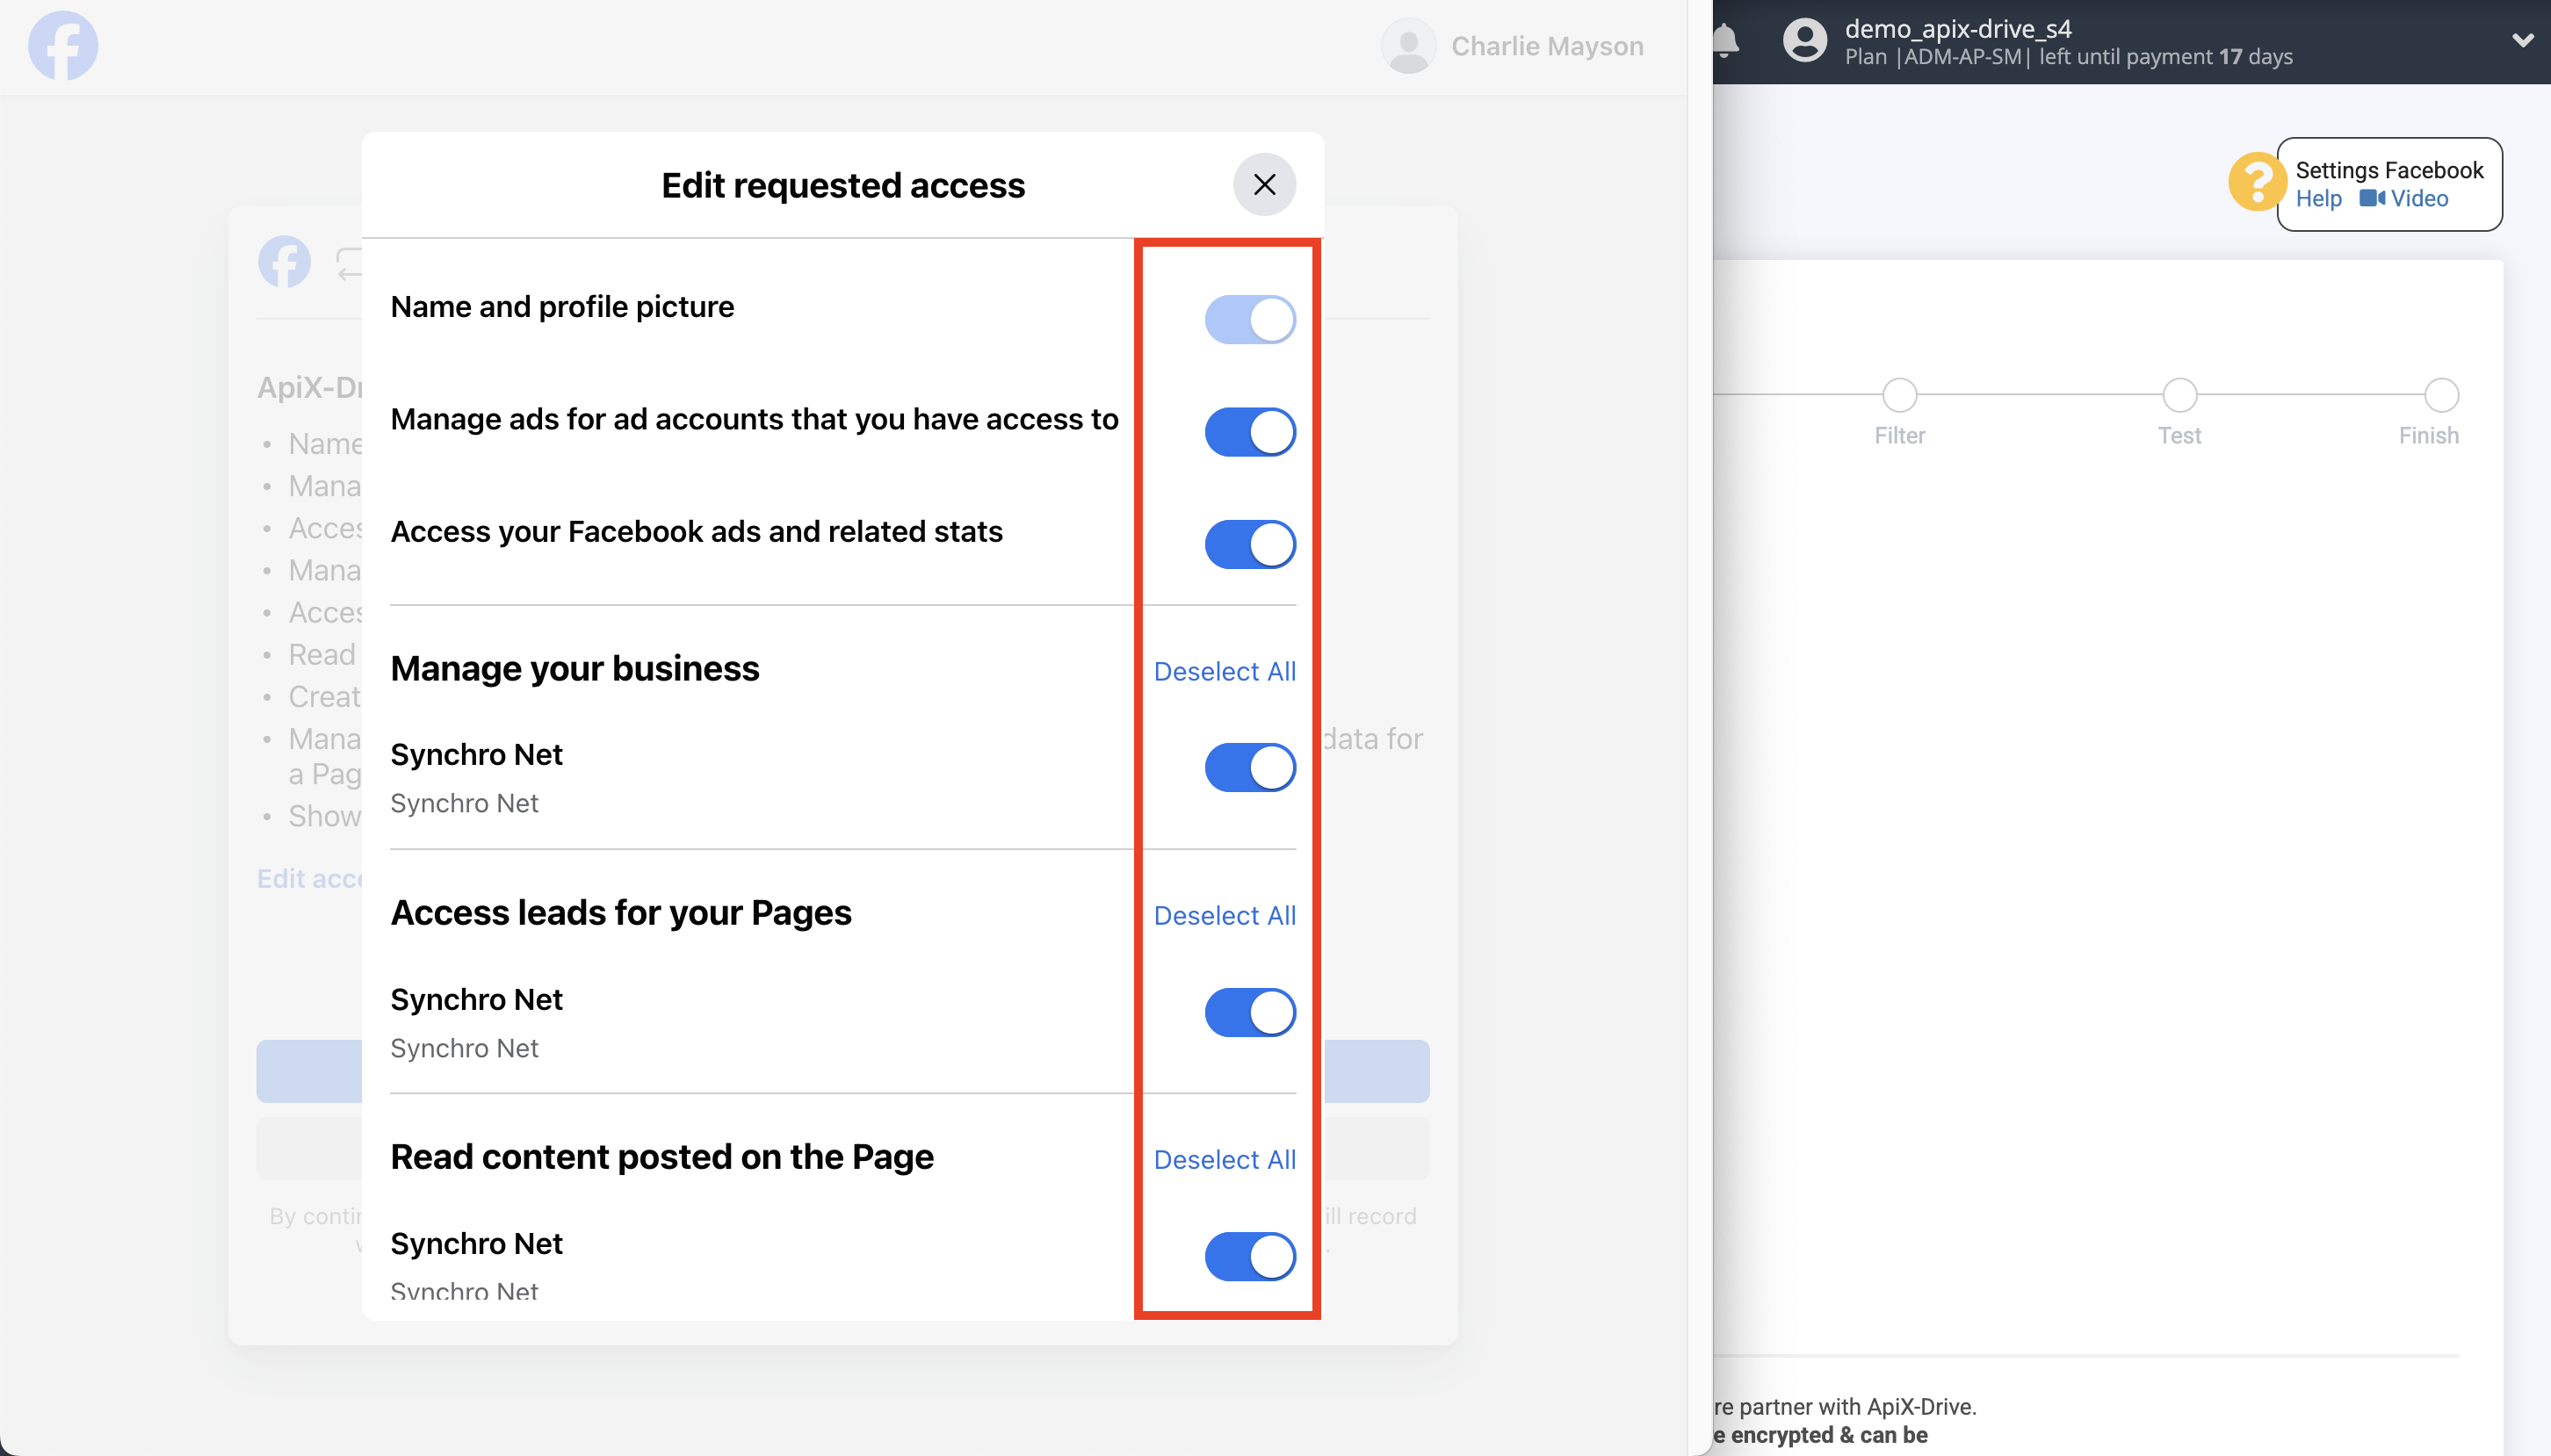The height and width of the screenshot is (1456, 2551).
Task: Open the Help link in Settings Facebook panel
Action: 2318,199
